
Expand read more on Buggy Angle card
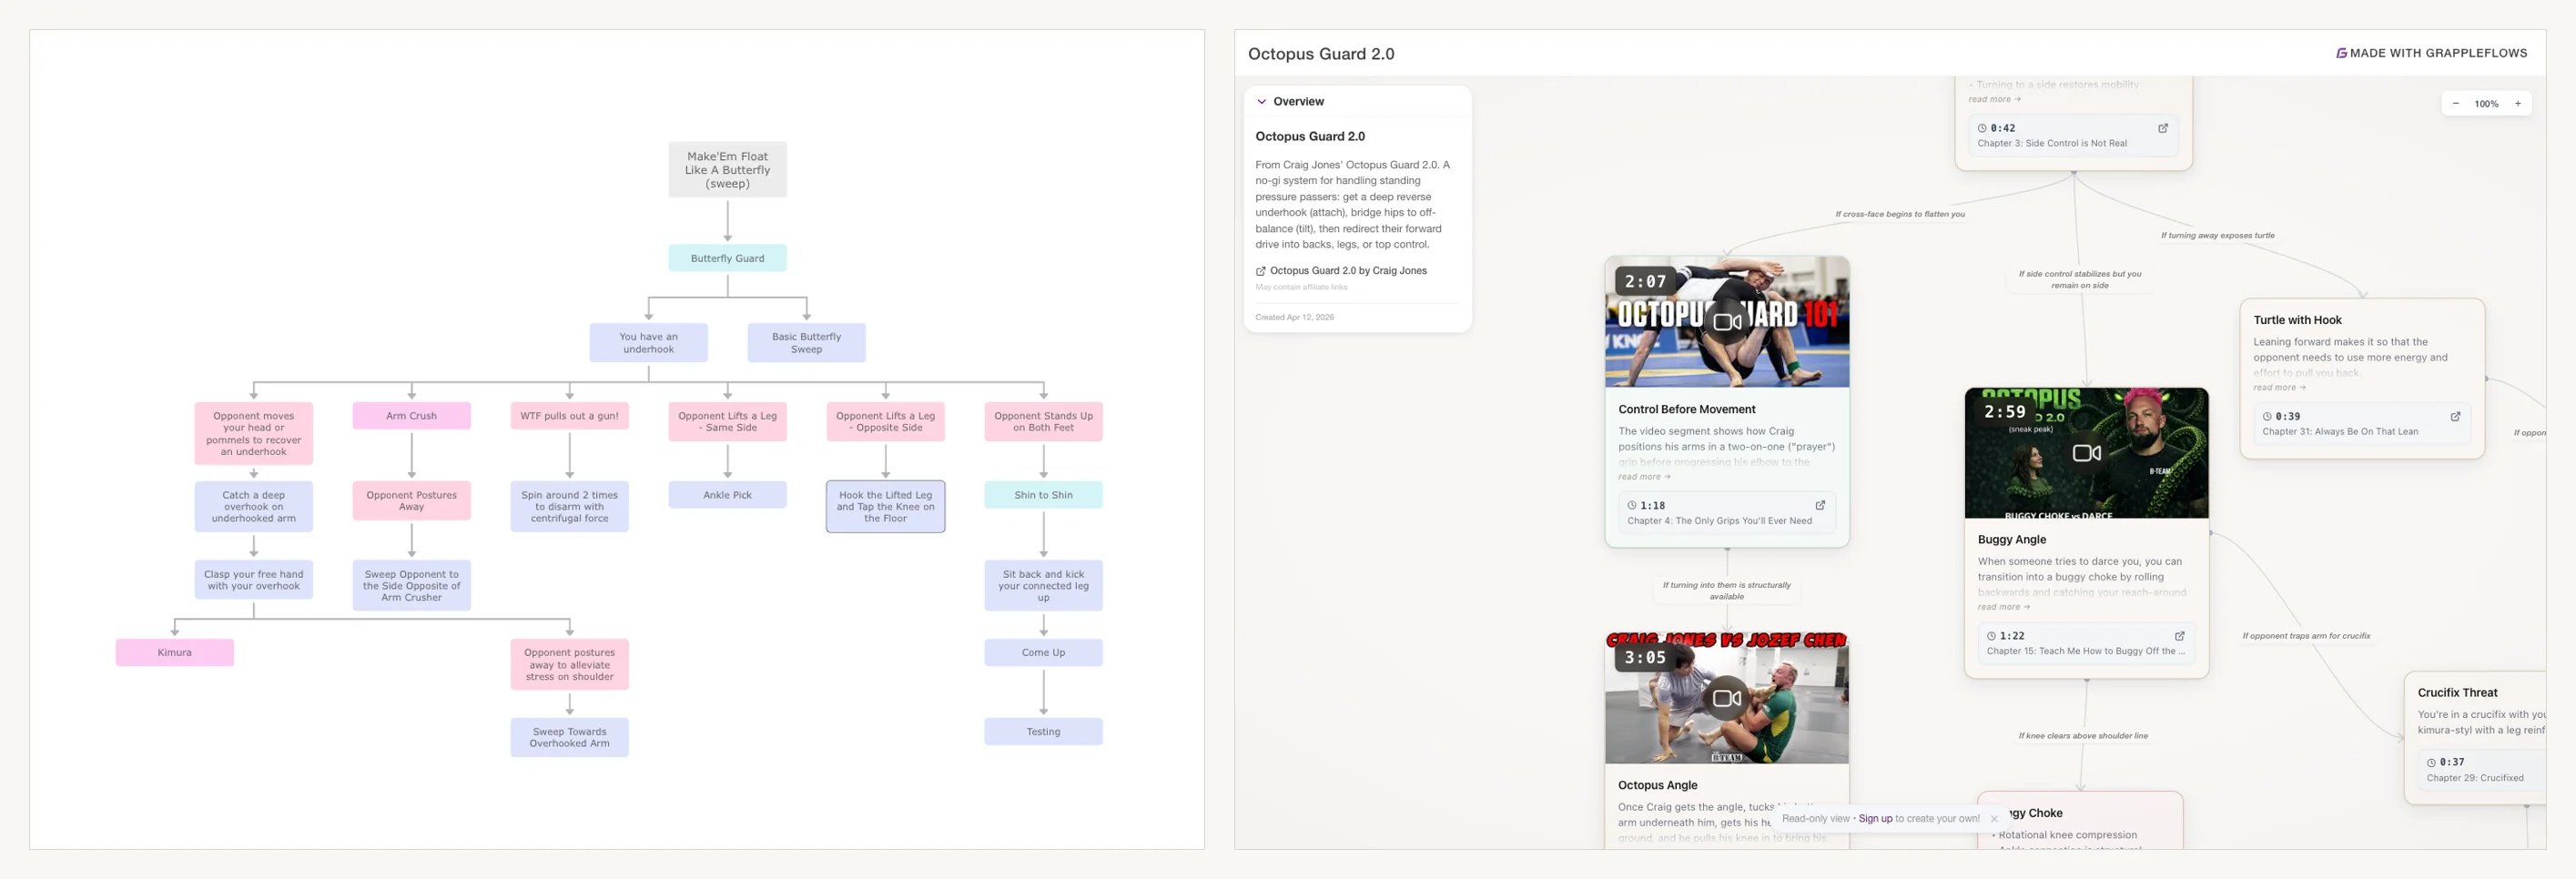(2003, 607)
